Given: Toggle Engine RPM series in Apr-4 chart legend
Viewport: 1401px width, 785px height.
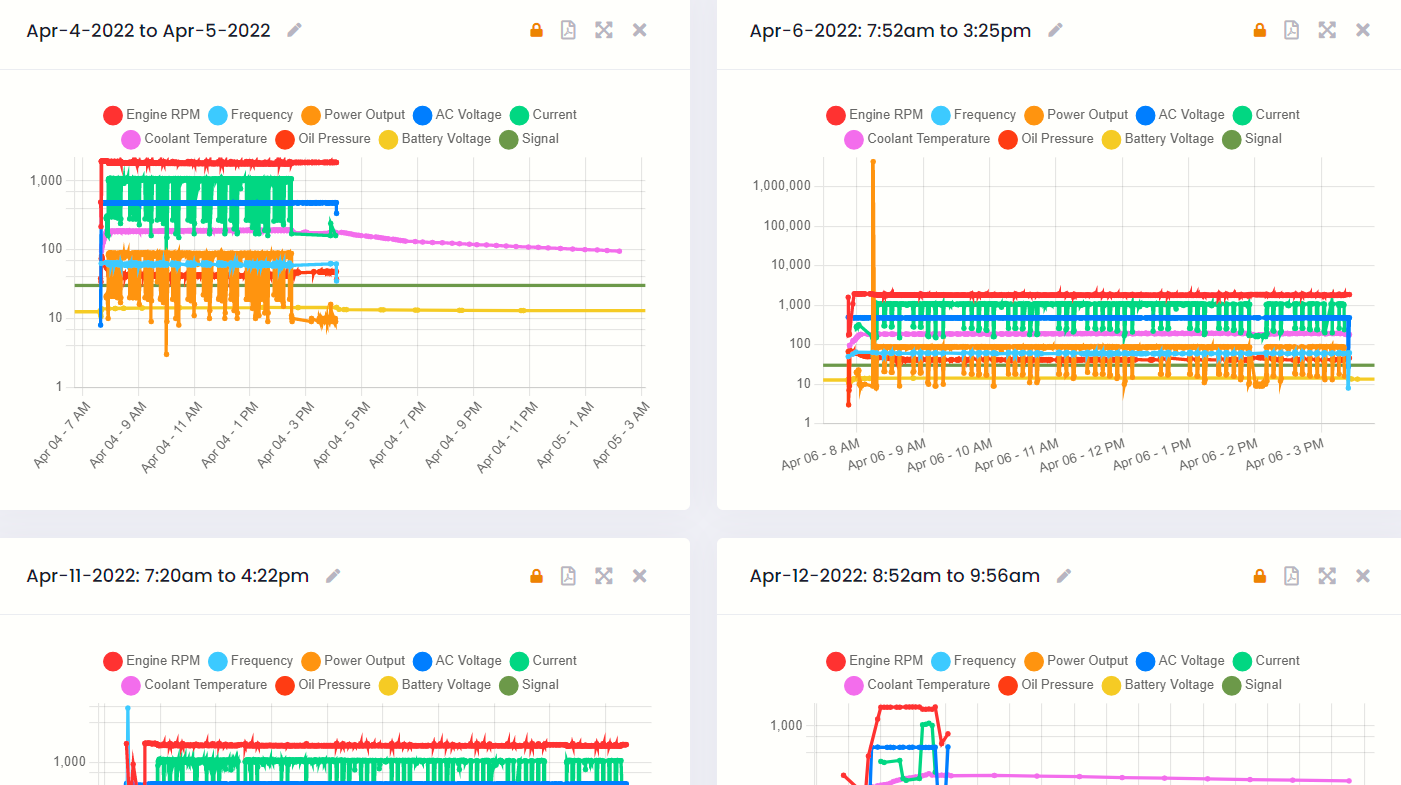Looking at the screenshot, I should coord(151,115).
